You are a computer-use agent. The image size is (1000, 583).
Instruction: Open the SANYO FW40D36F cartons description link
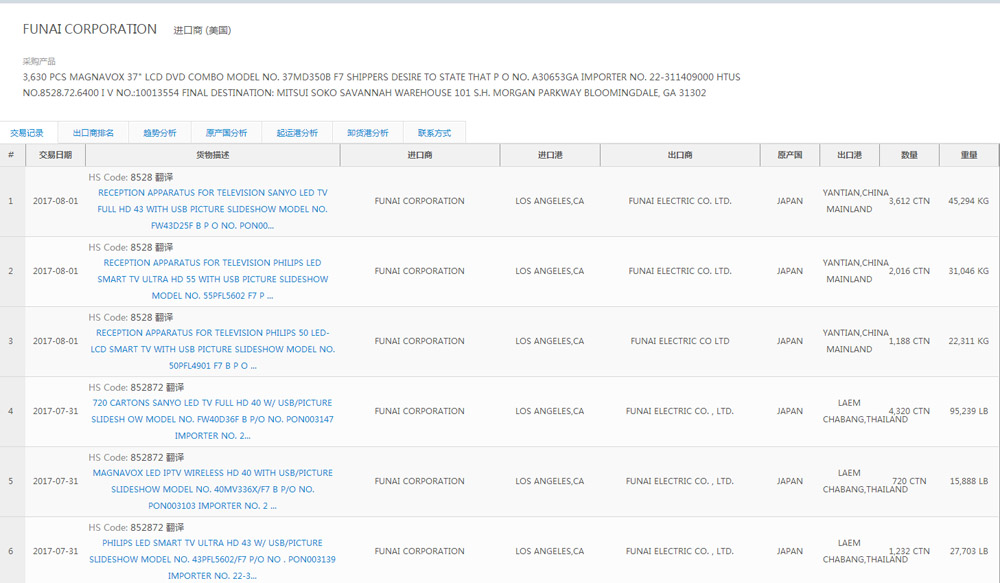(x=212, y=420)
